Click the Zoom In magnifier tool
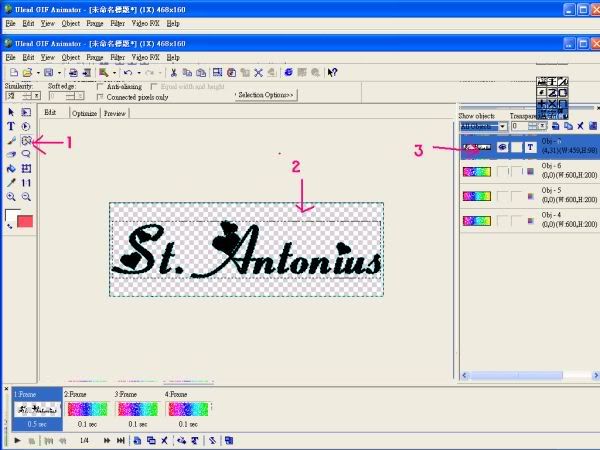600x450 pixels. [11, 197]
